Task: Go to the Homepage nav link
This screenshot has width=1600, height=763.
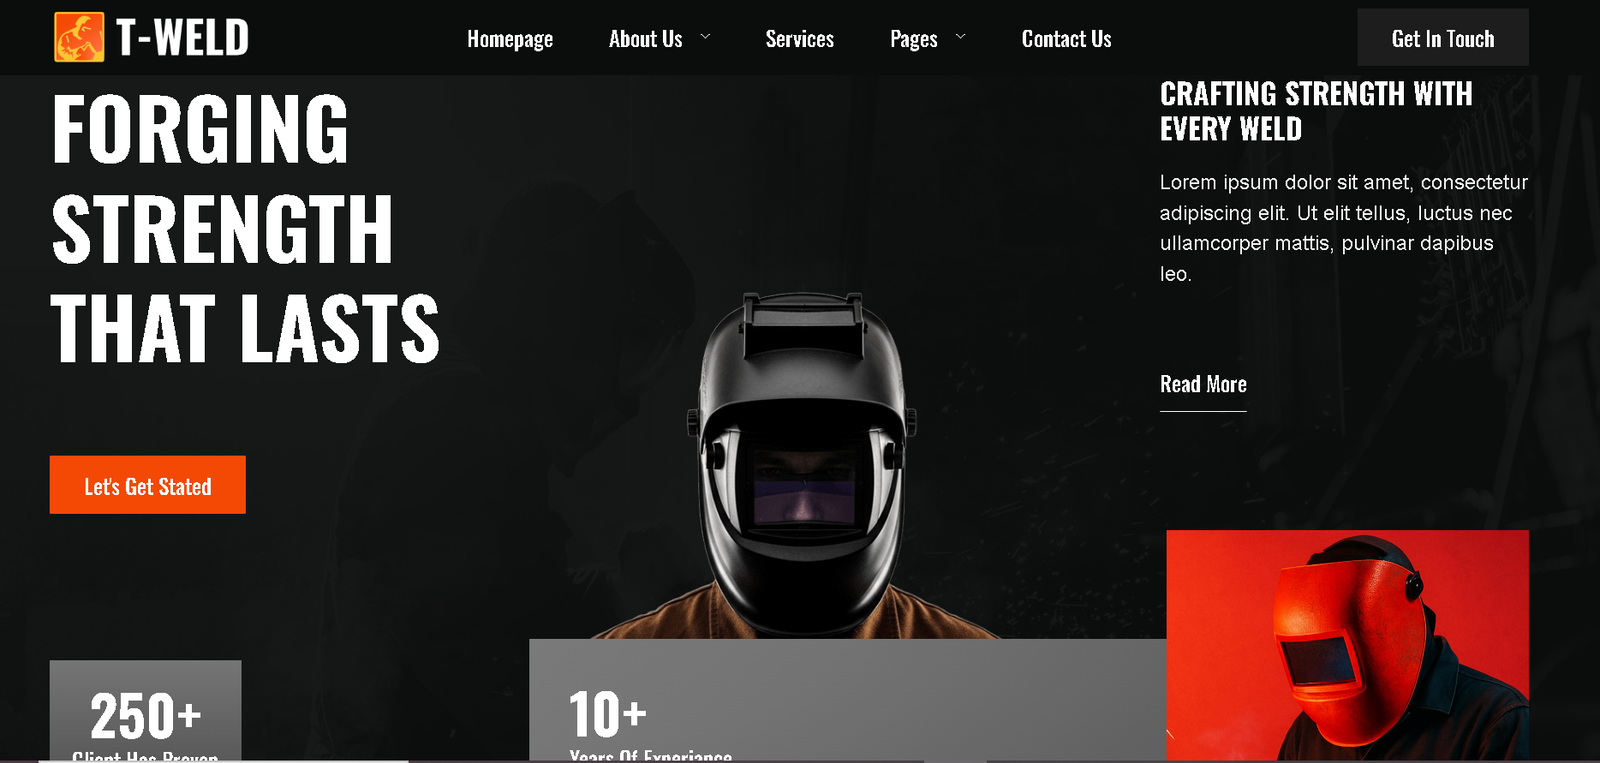Action: tap(509, 39)
